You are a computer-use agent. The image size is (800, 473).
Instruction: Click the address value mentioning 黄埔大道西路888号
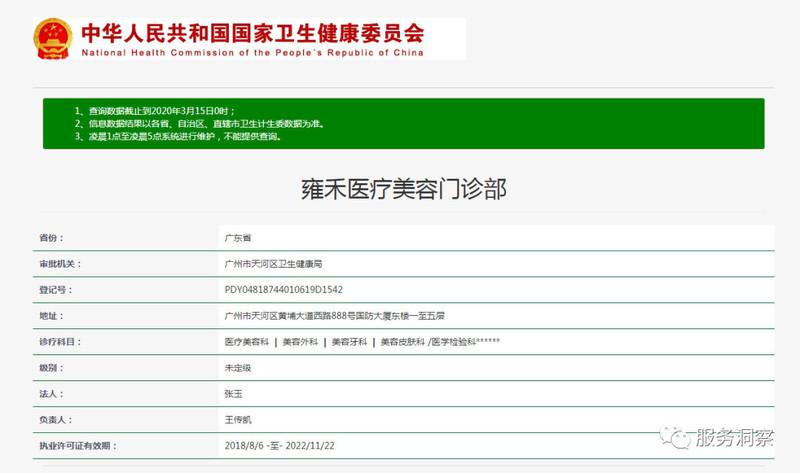pos(334,316)
